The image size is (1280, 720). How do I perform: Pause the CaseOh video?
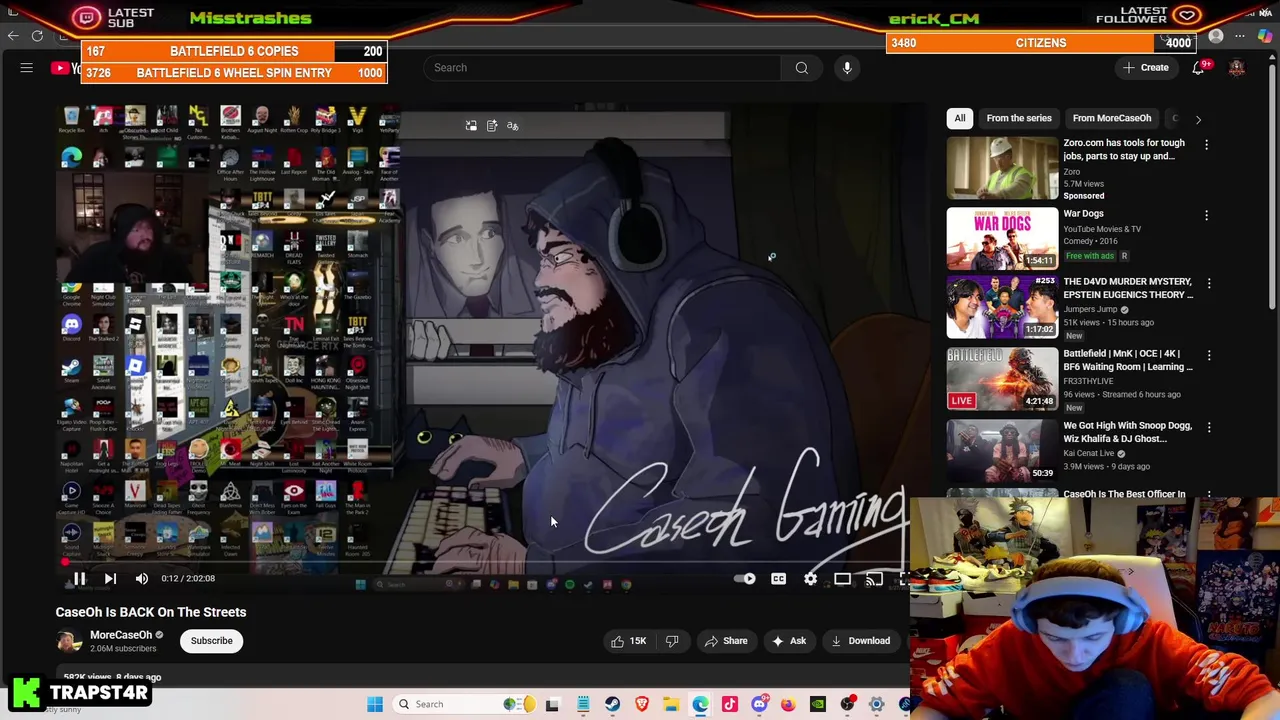click(79, 578)
